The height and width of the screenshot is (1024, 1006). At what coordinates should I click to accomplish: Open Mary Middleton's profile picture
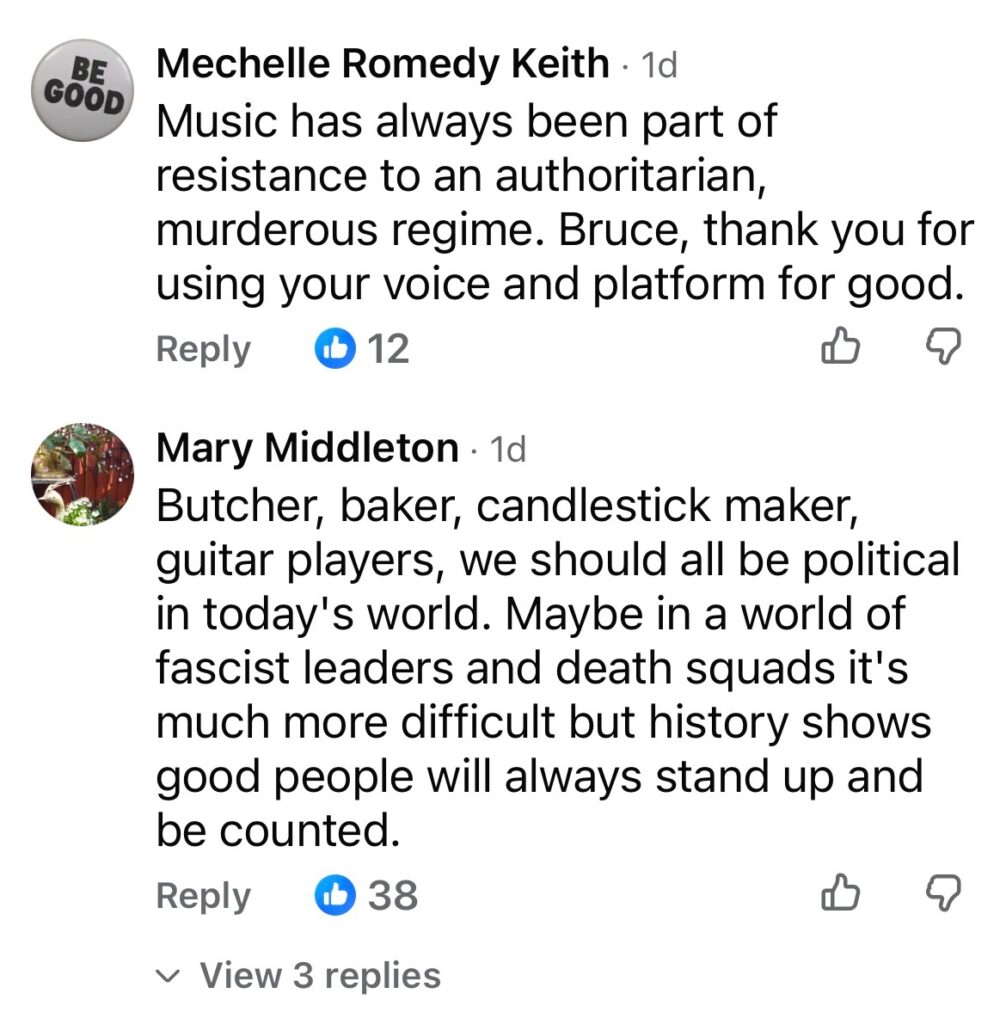coord(84,473)
